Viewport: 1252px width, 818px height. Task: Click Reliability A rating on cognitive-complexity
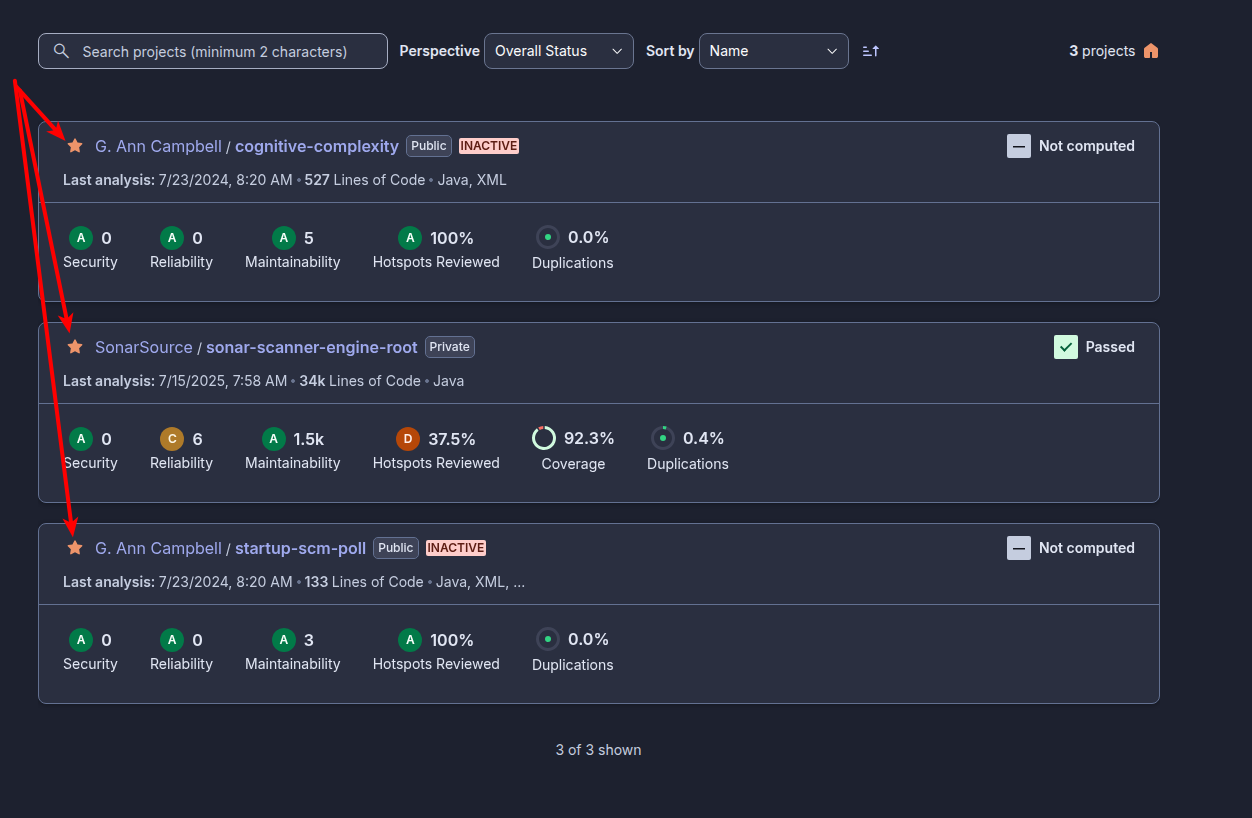click(172, 238)
